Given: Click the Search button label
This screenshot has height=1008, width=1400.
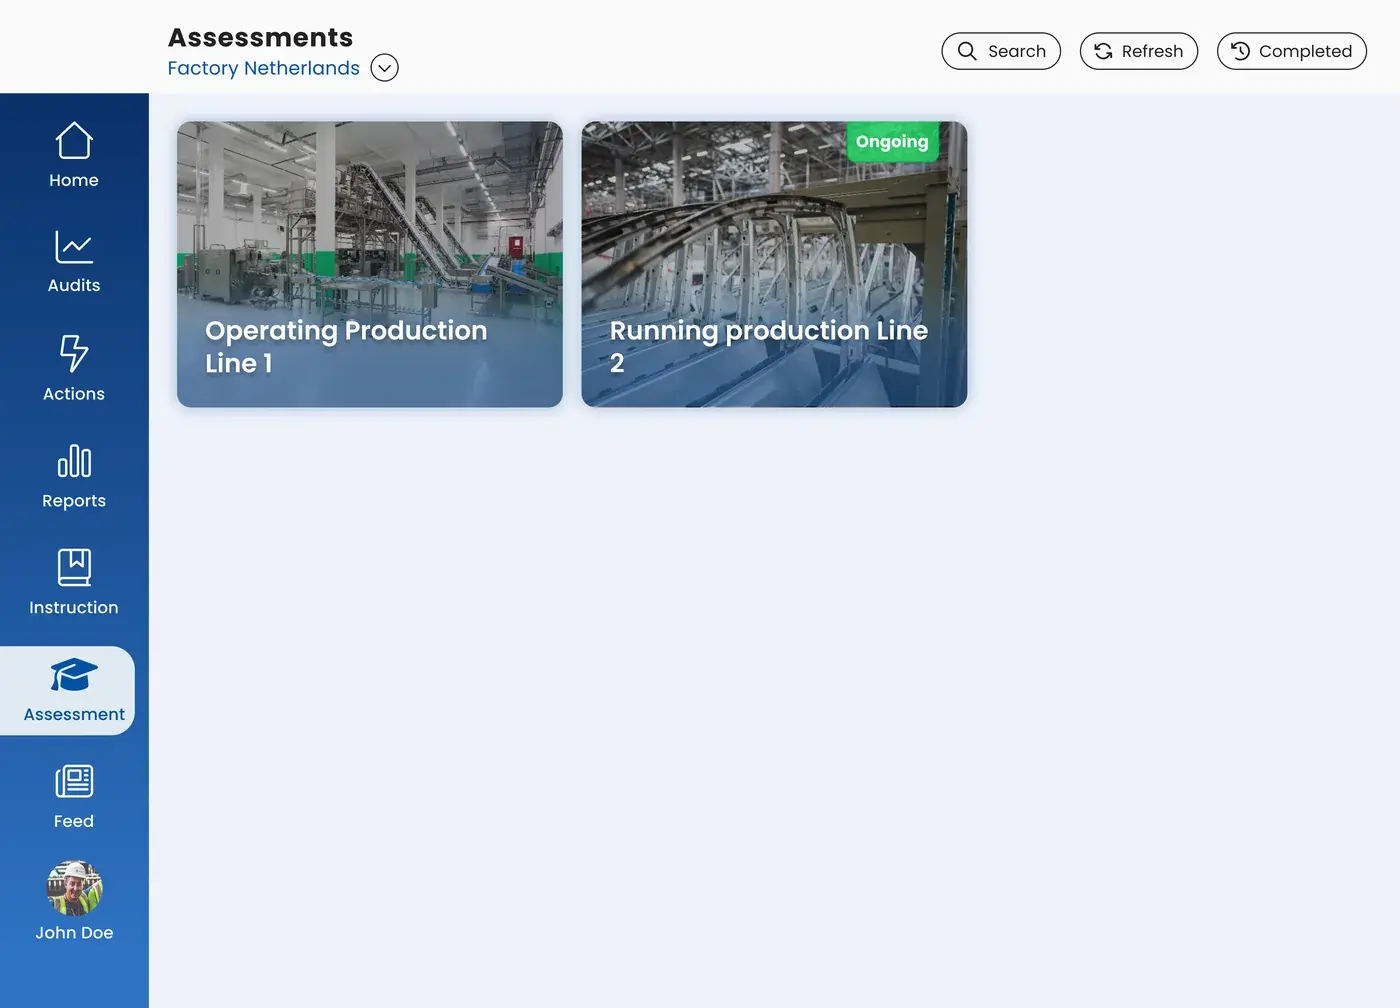Looking at the screenshot, I should coord(1017,51).
